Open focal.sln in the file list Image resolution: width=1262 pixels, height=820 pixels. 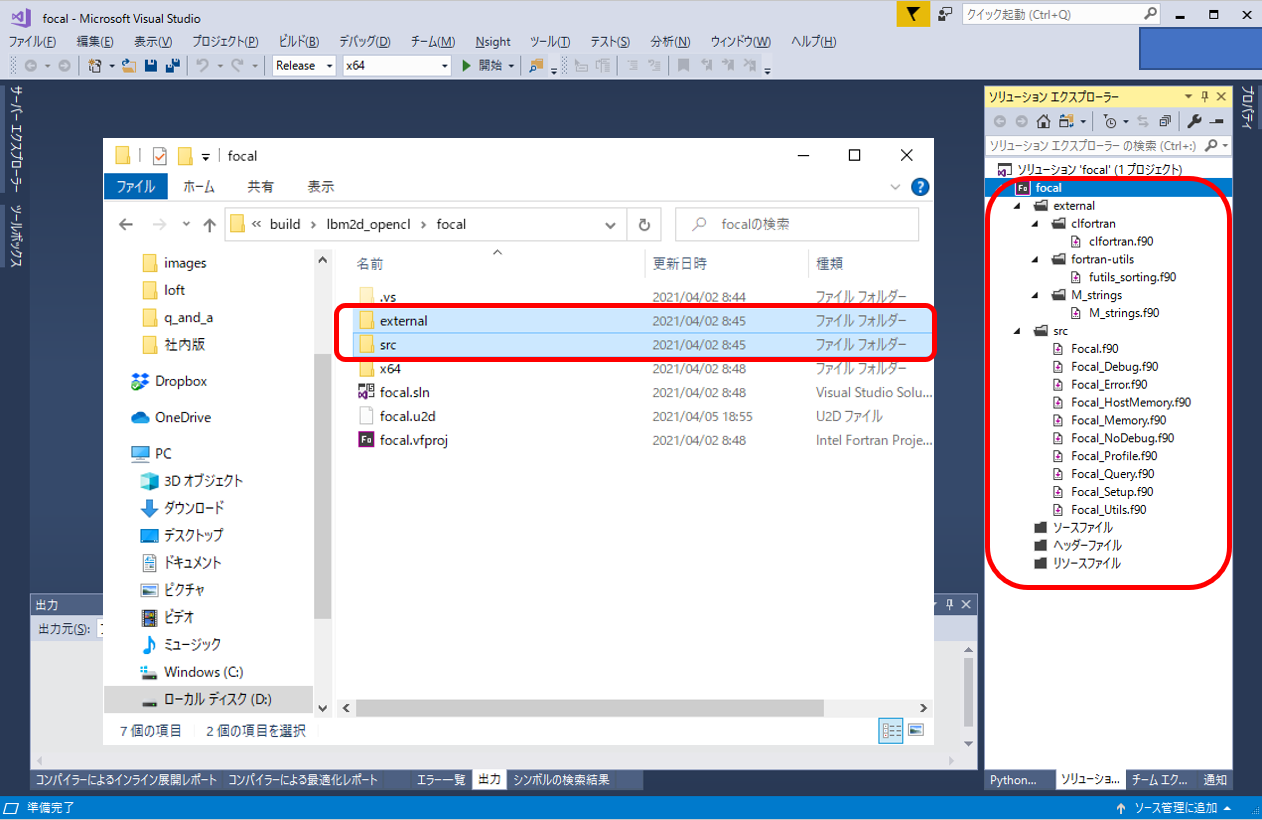click(x=404, y=392)
